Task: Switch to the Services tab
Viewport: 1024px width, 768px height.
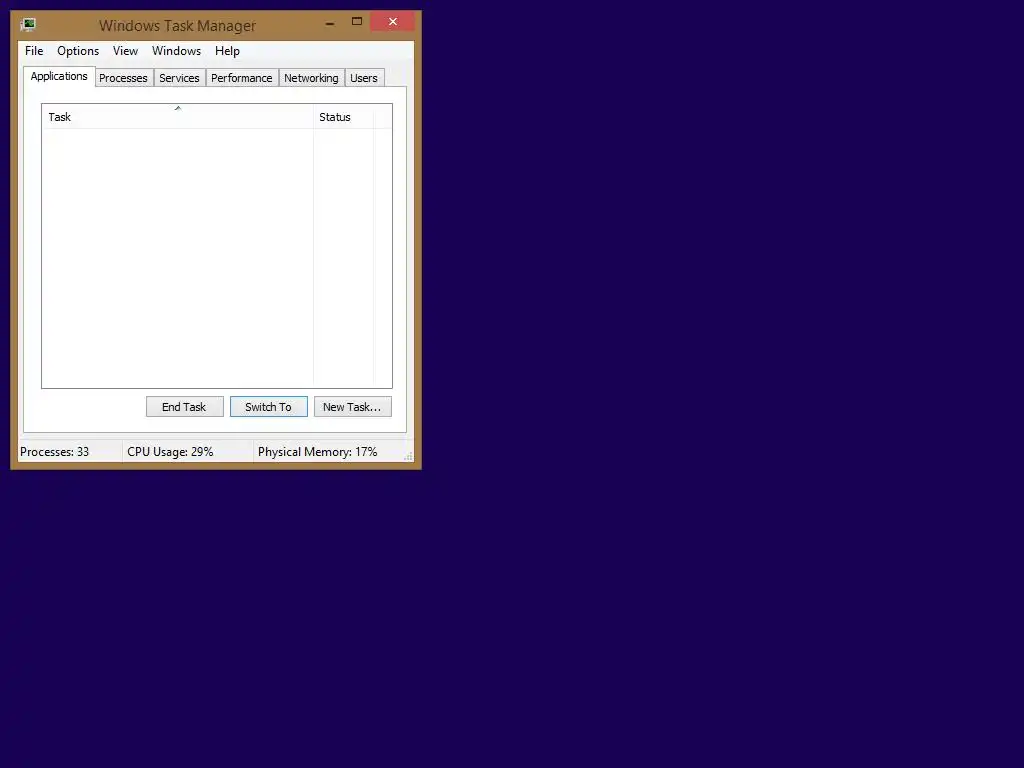Action: pos(179,78)
